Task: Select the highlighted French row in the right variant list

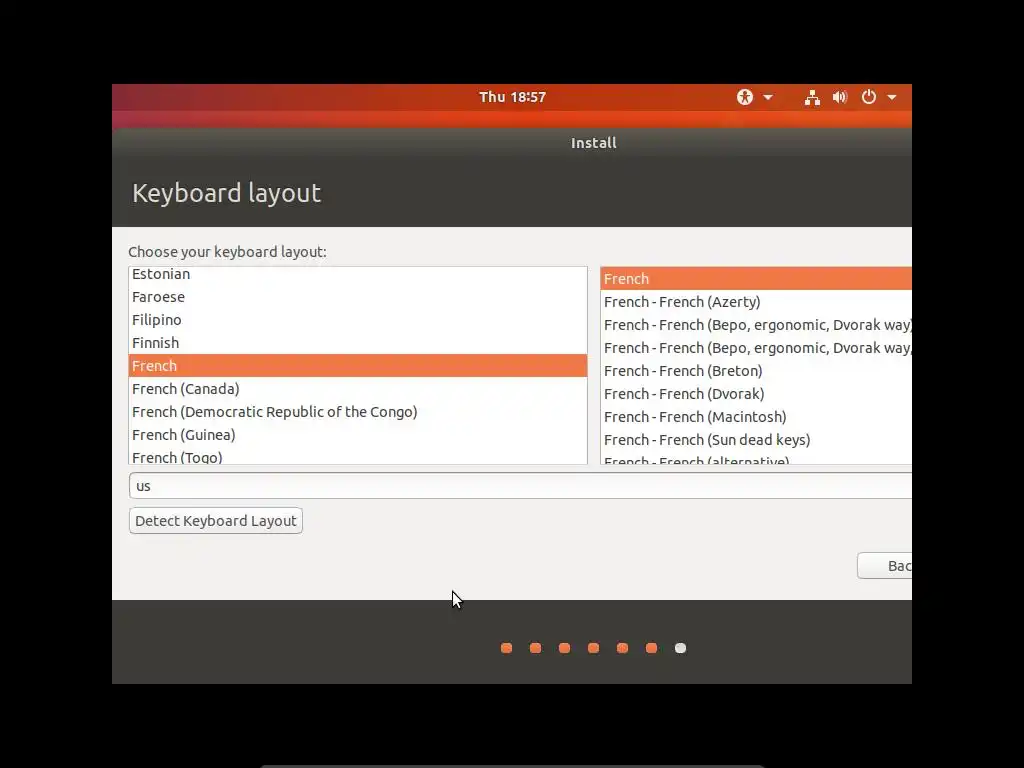Action: (756, 279)
